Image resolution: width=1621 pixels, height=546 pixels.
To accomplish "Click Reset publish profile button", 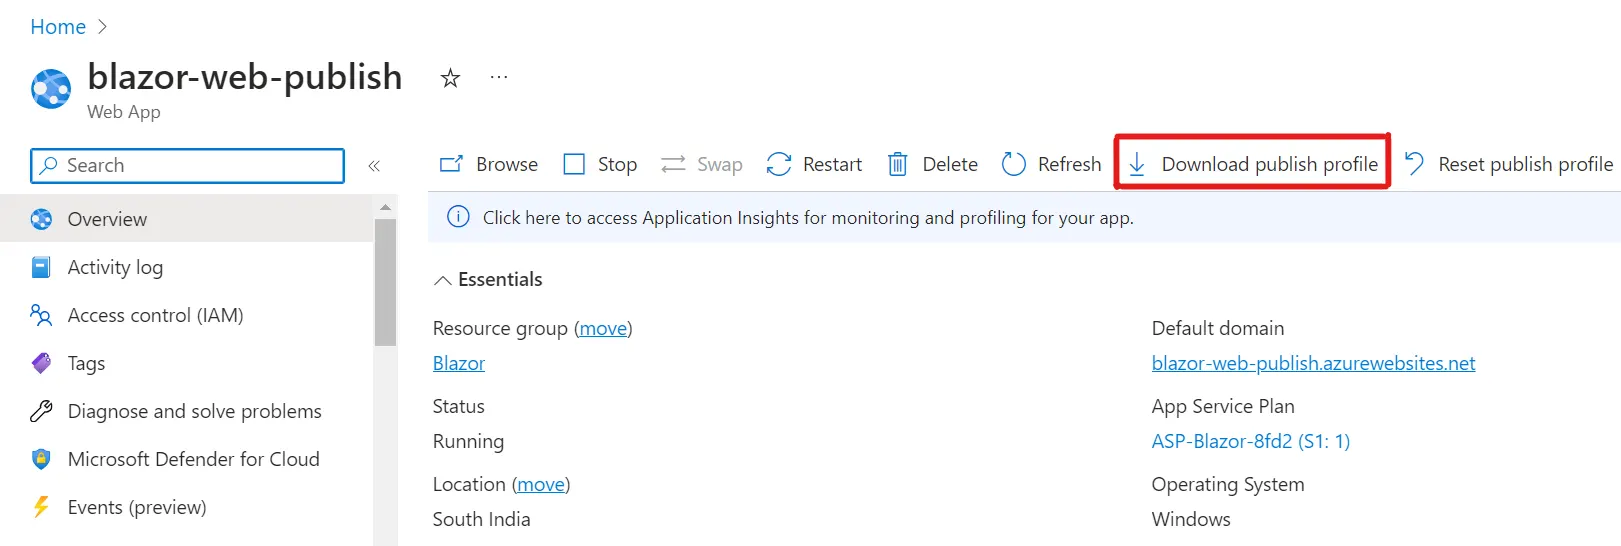I will (x=1509, y=164).
